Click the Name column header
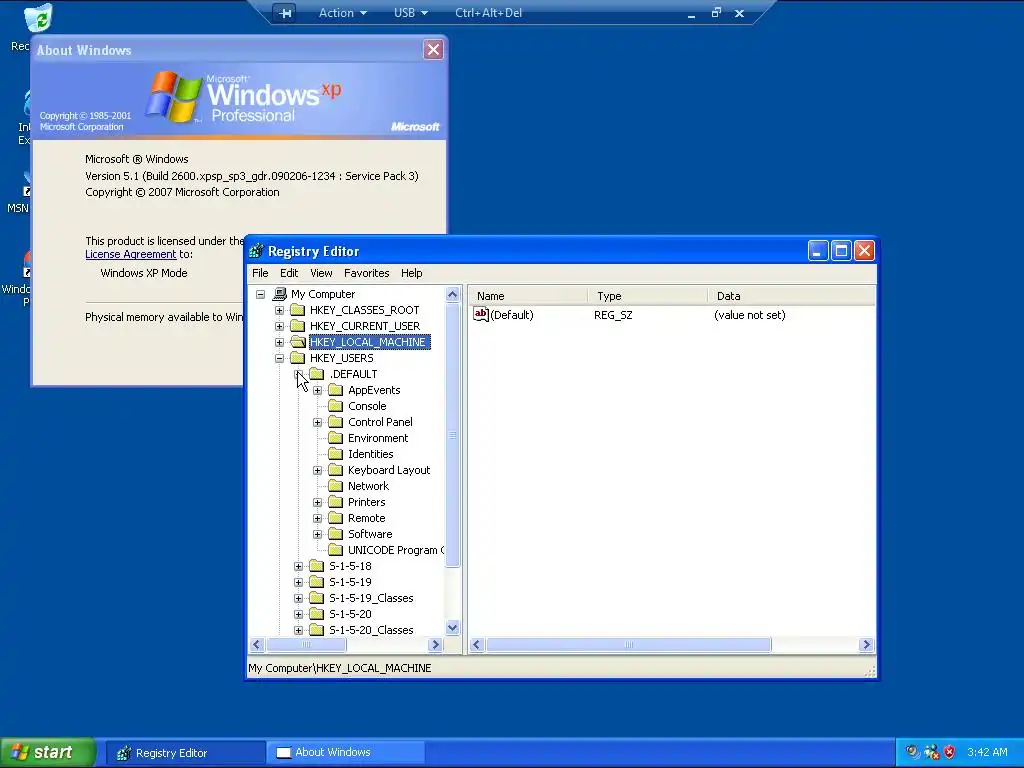Image resolution: width=1024 pixels, height=768 pixels. [528, 296]
